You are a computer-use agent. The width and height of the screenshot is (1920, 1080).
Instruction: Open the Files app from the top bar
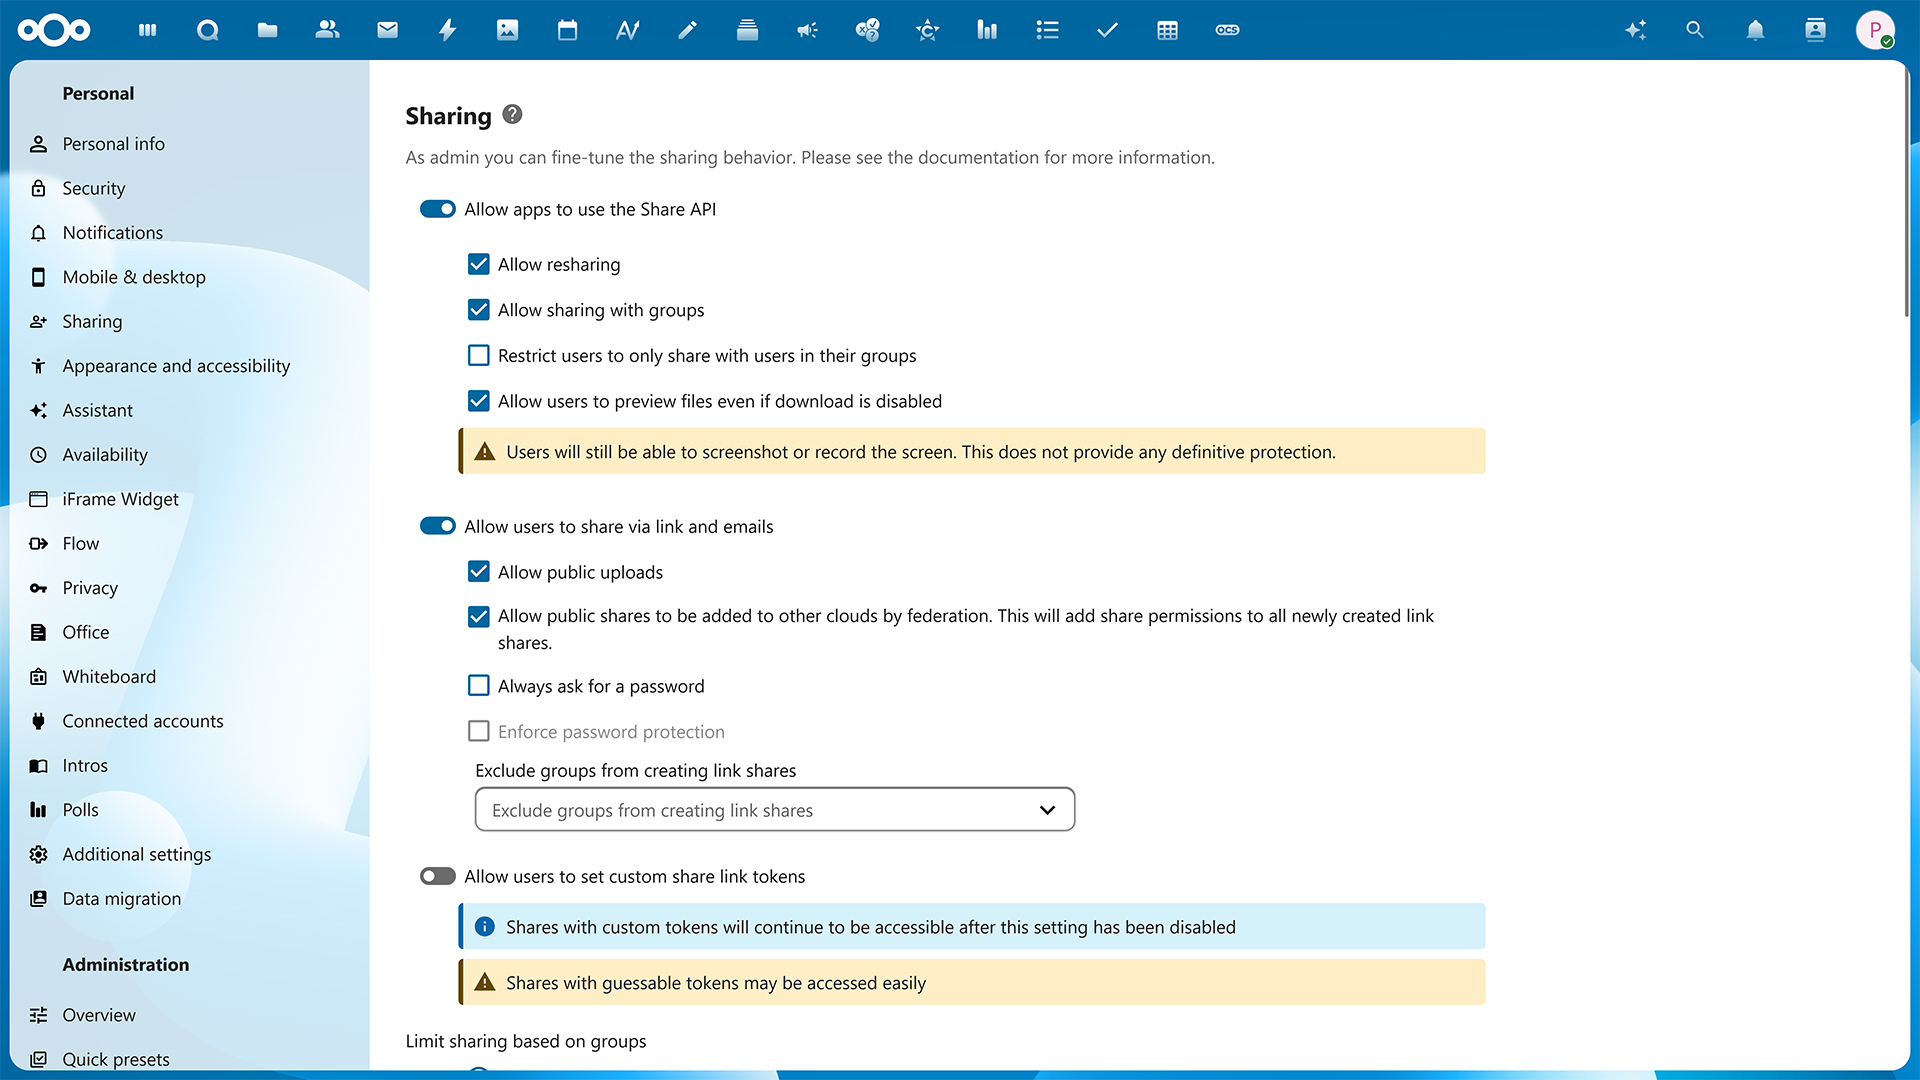point(267,30)
